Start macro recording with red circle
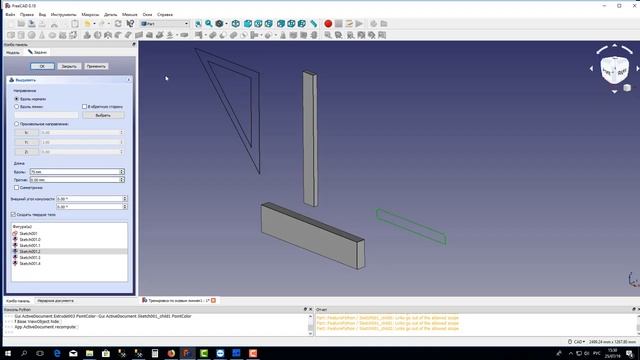Screen dimensions: 640x360 pos(328,24)
